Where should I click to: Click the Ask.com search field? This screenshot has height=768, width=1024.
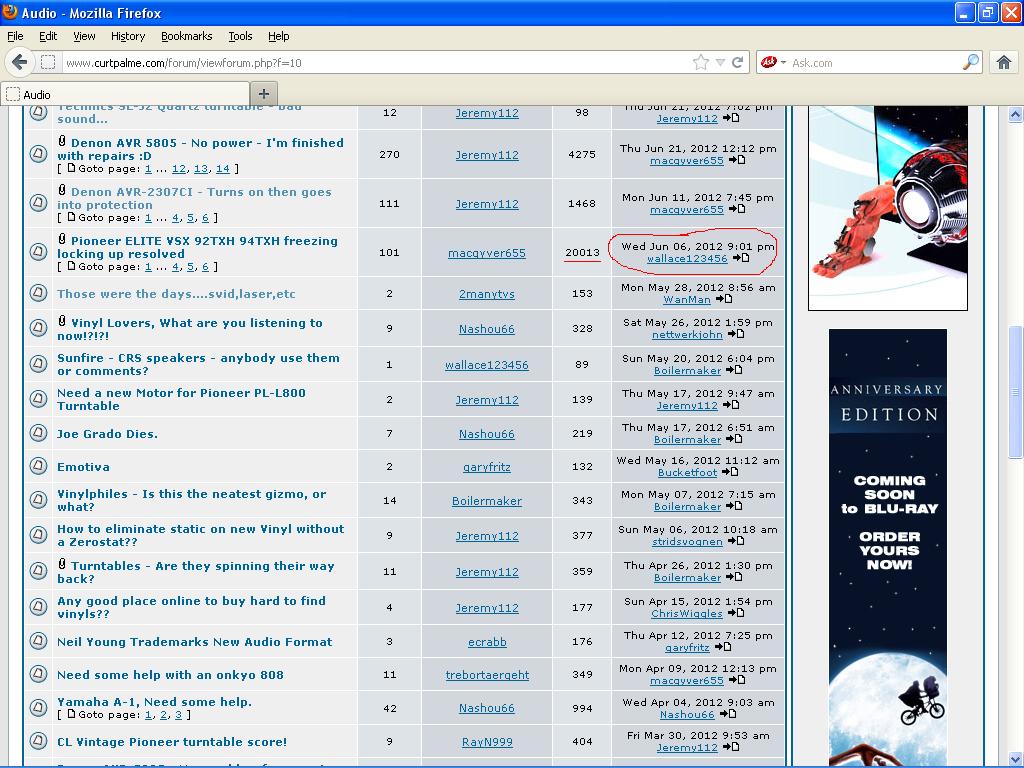coord(874,63)
